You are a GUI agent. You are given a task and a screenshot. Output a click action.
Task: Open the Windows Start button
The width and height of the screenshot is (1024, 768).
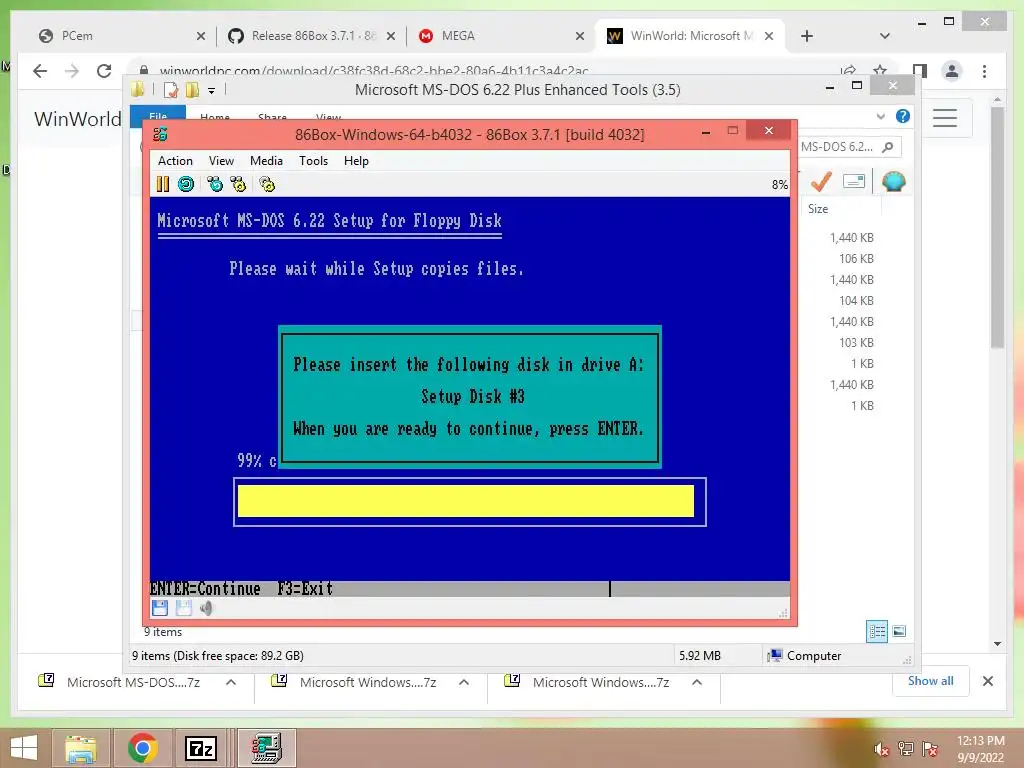coord(24,748)
